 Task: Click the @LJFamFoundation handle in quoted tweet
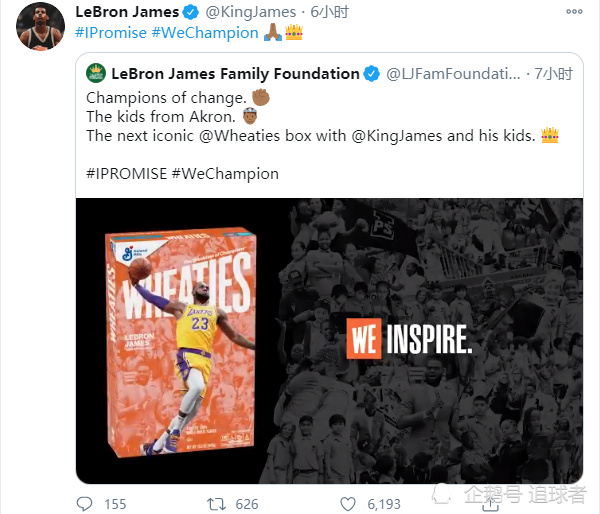[453, 73]
